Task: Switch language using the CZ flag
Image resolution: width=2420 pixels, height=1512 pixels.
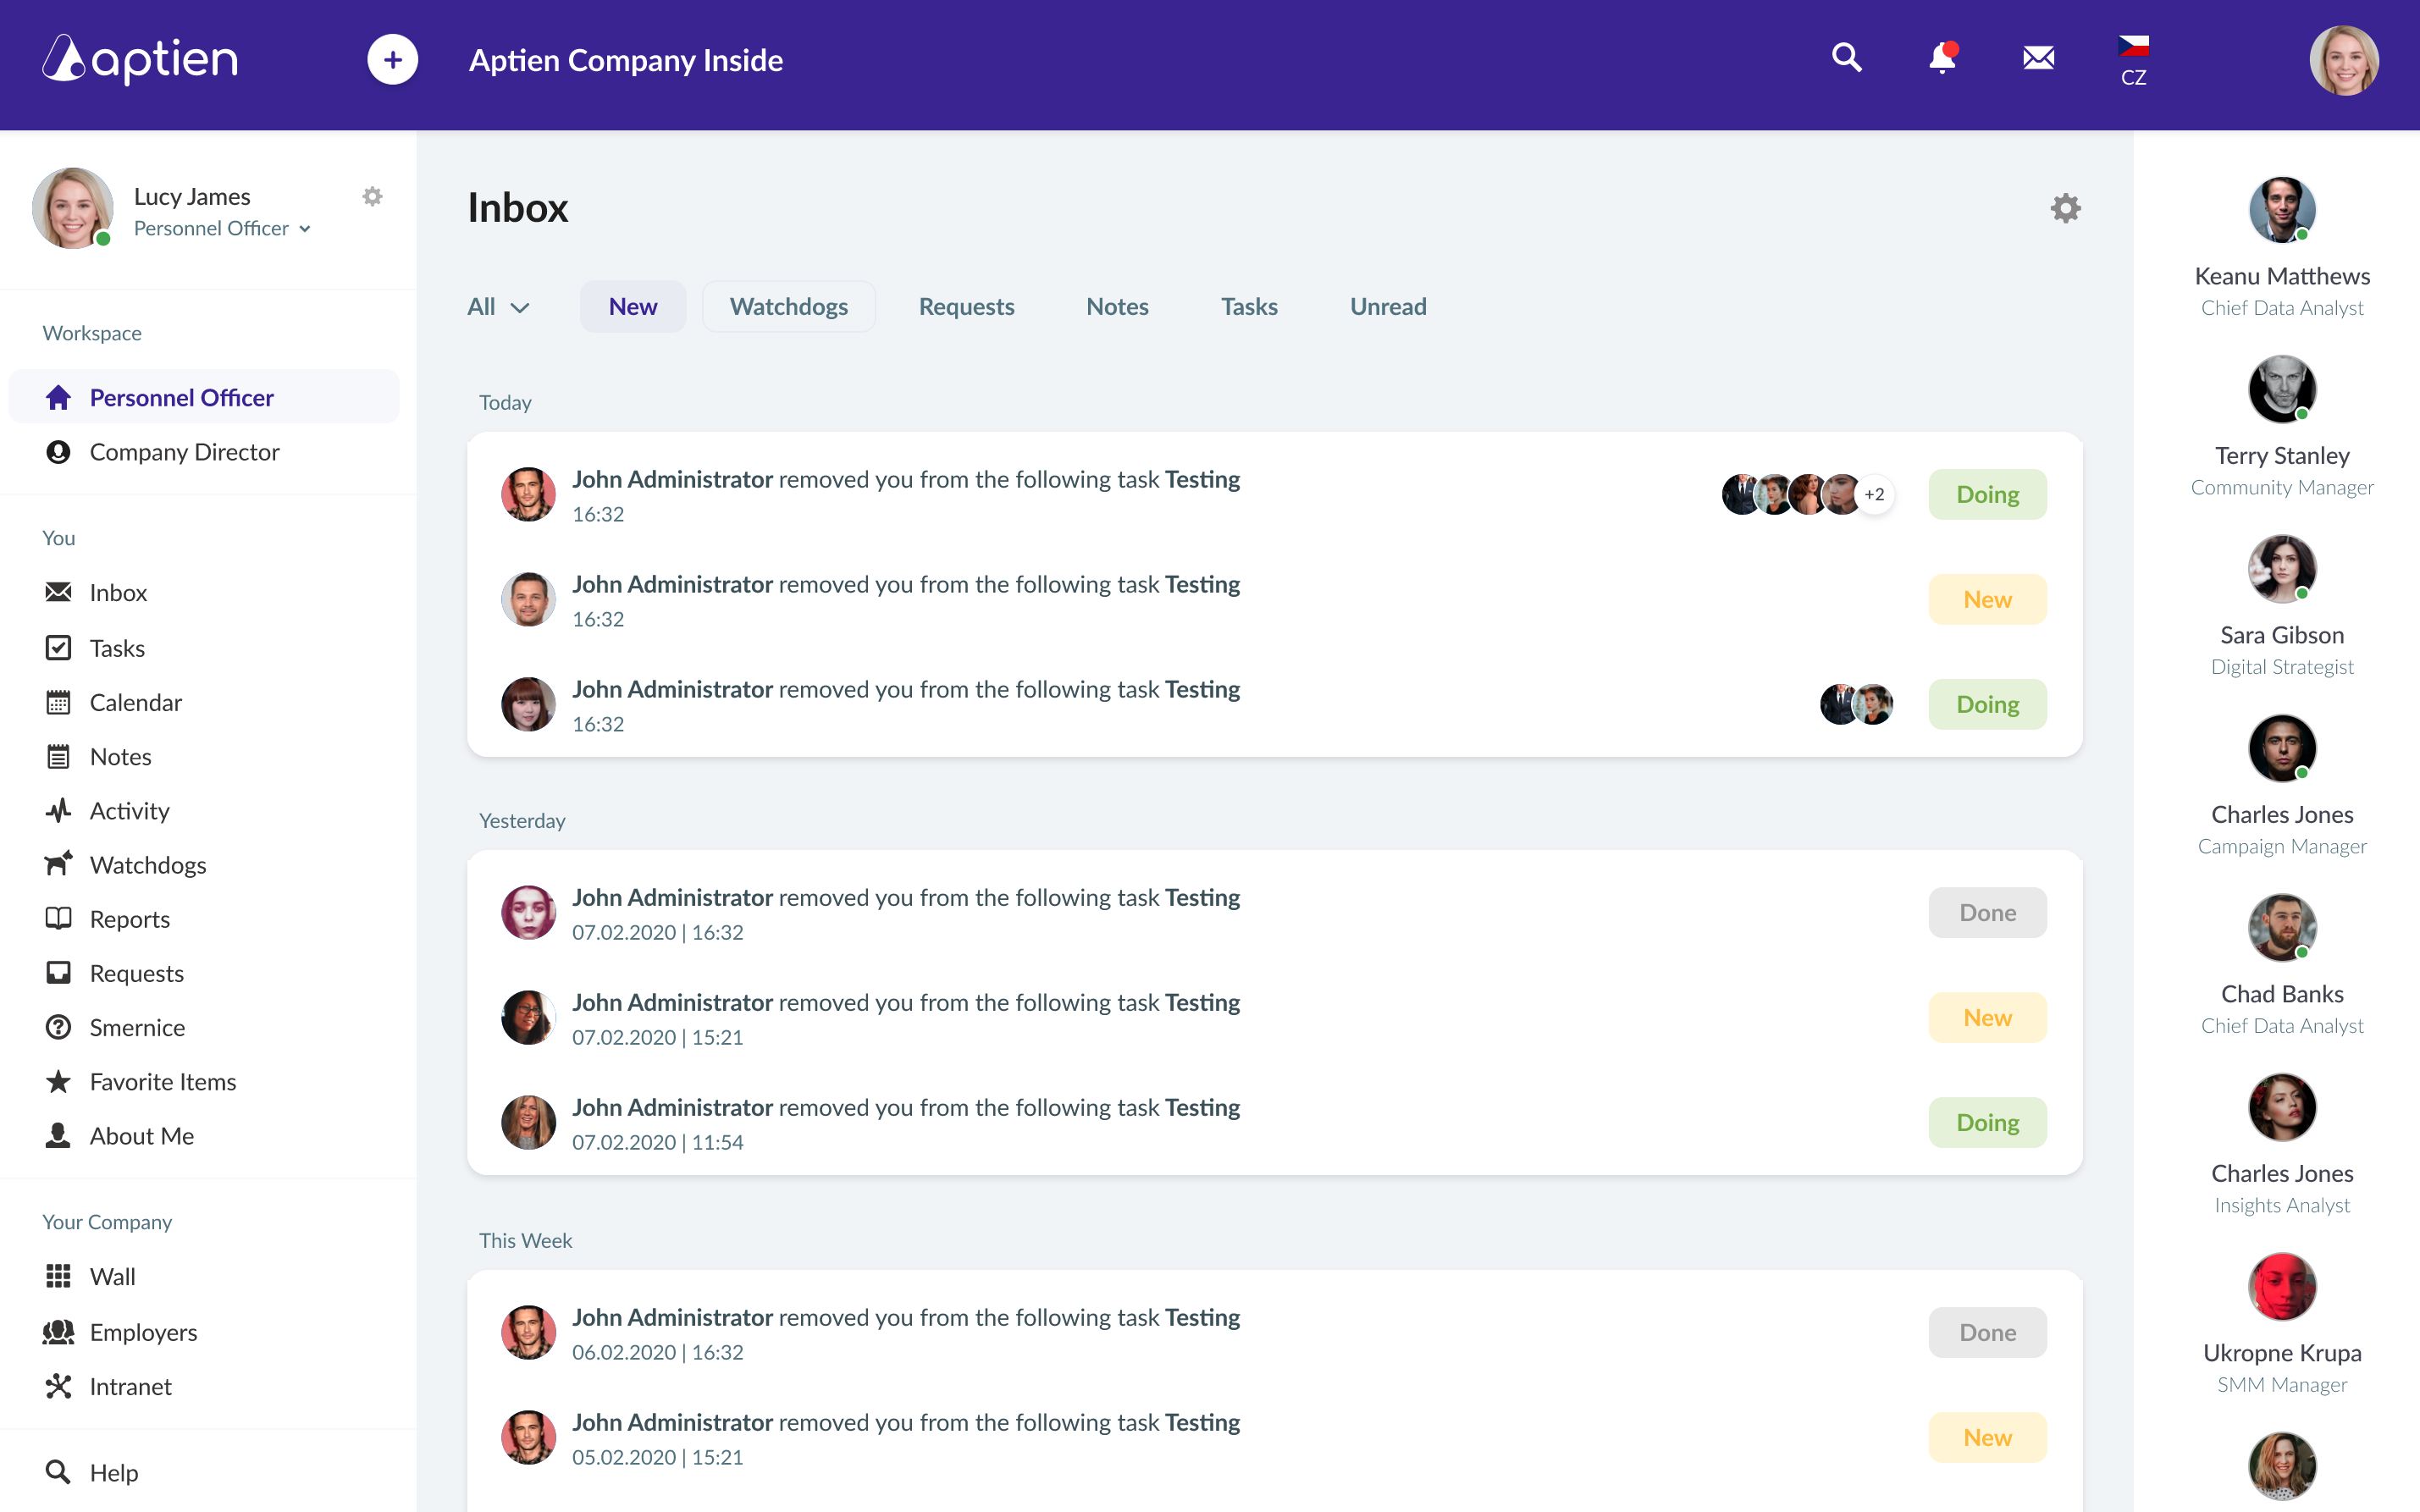Action: [x=2134, y=47]
